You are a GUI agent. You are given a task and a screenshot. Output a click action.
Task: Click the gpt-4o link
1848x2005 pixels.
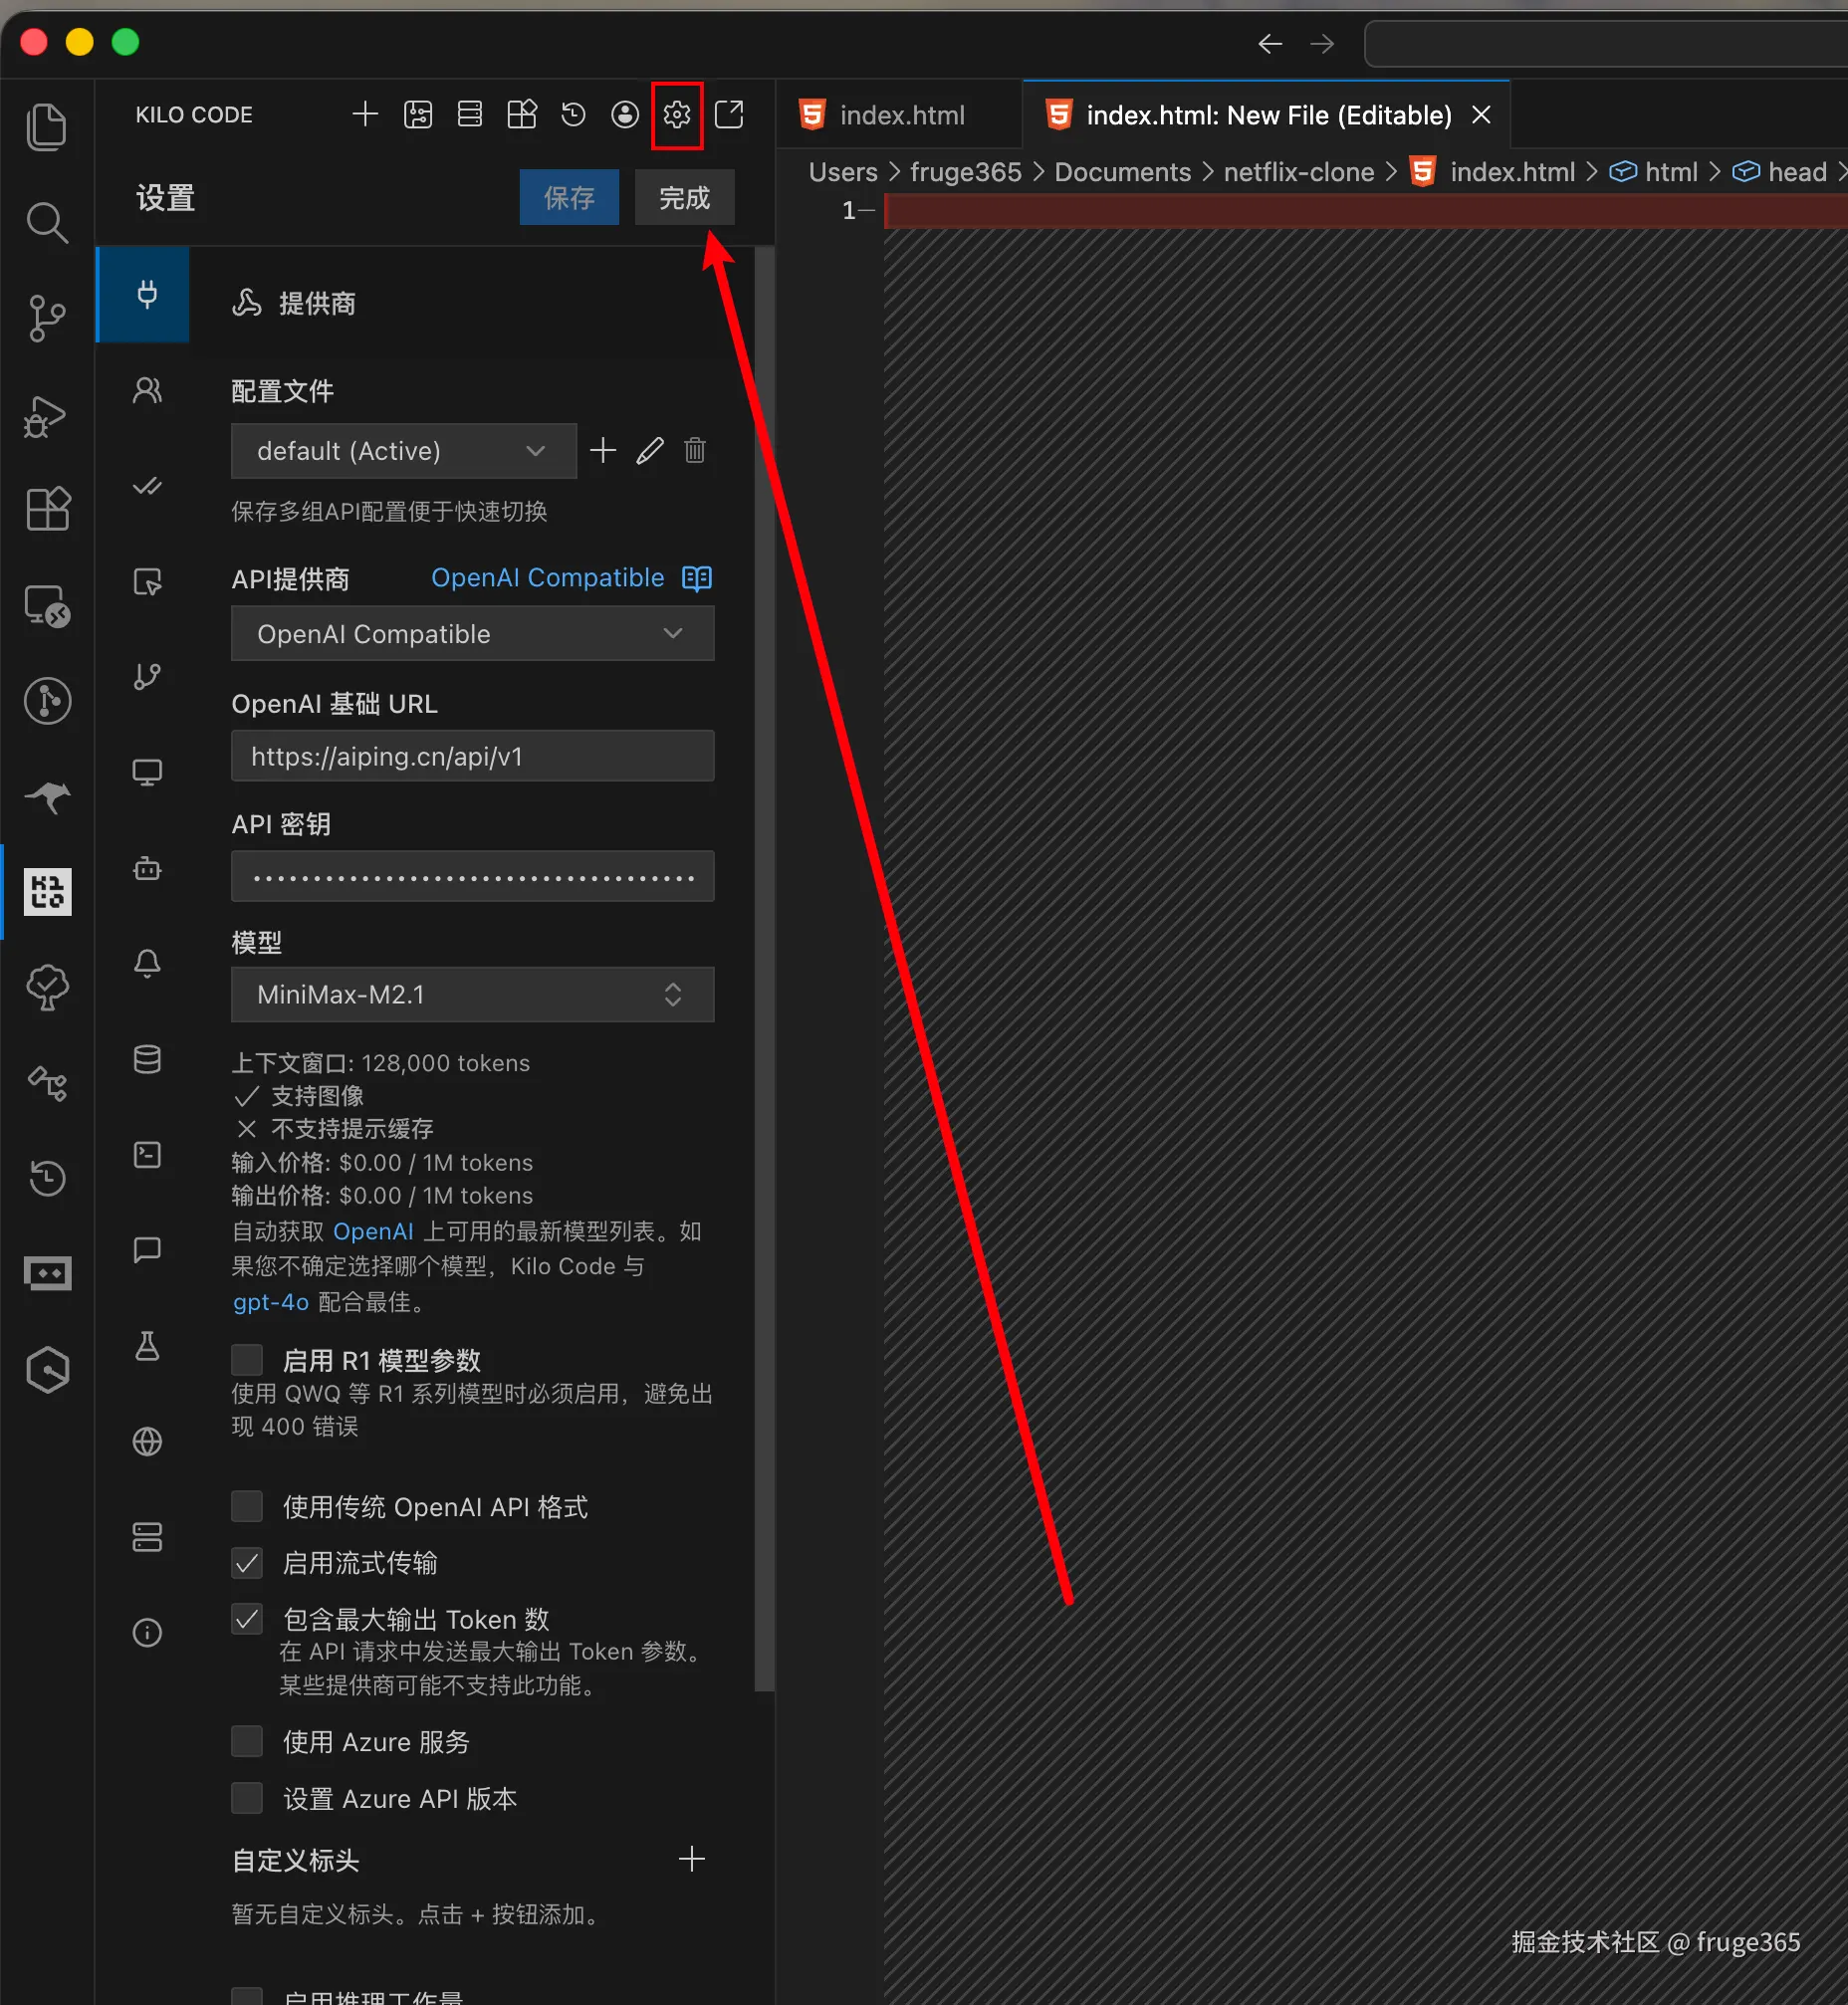click(x=270, y=1301)
